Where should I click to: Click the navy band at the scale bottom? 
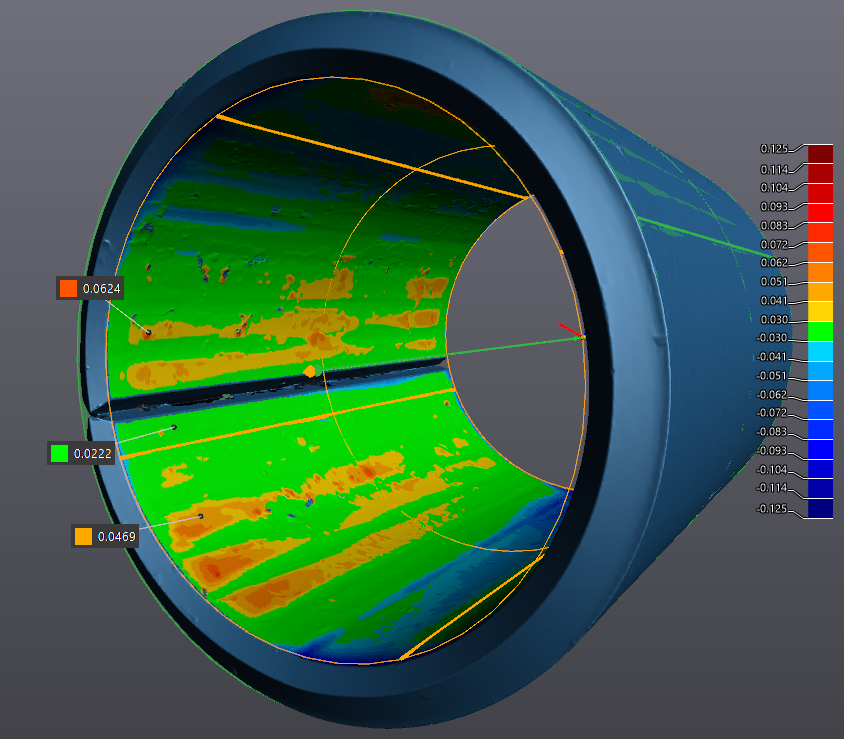[820, 509]
